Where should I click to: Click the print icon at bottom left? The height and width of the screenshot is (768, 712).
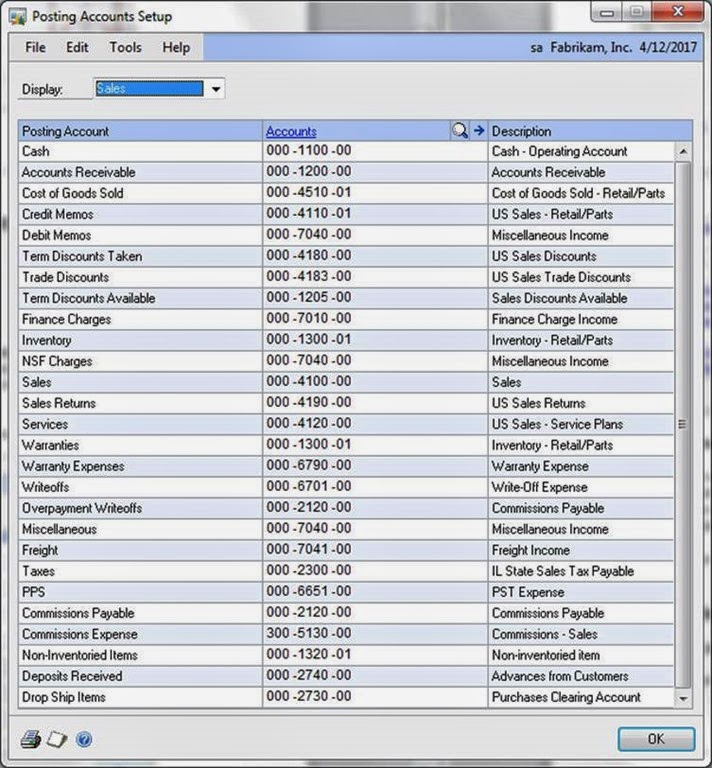(31, 739)
